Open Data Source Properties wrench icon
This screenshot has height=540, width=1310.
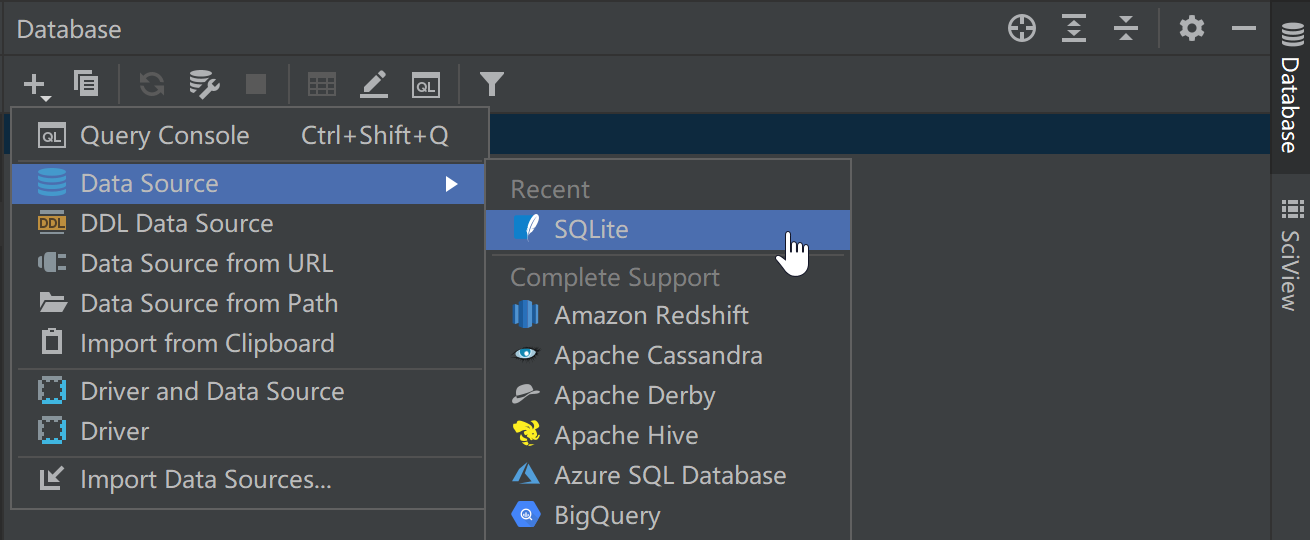[x=204, y=85]
